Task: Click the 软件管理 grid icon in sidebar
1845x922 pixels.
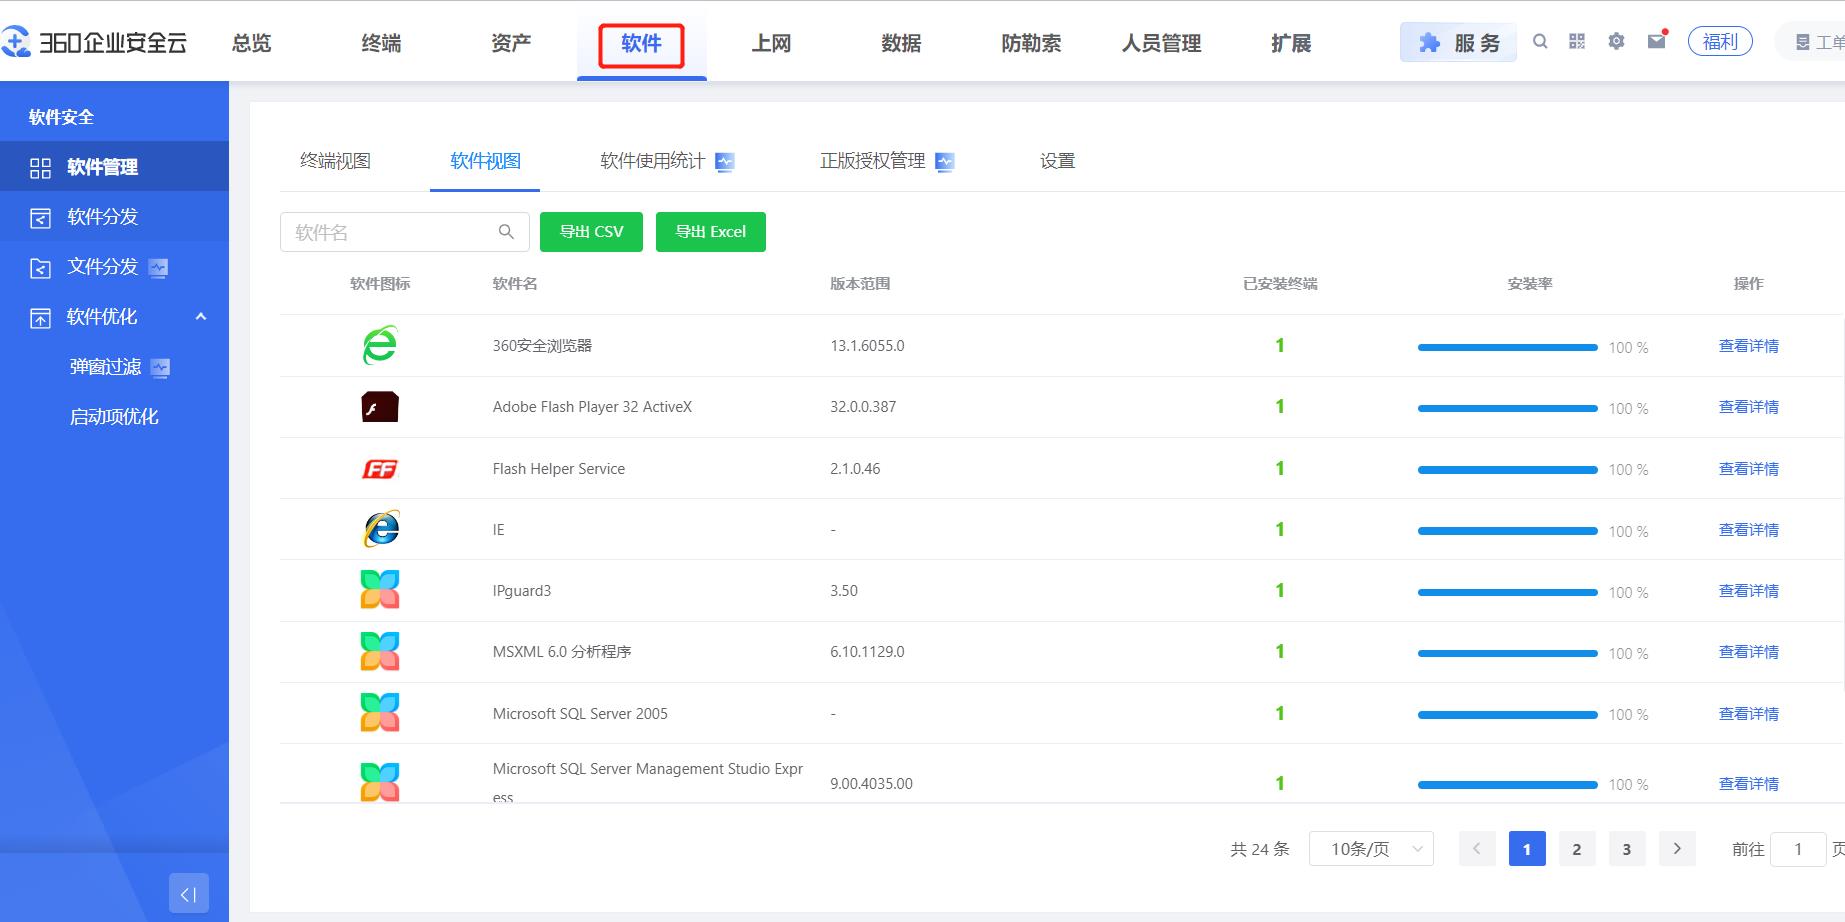Action: pos(40,168)
